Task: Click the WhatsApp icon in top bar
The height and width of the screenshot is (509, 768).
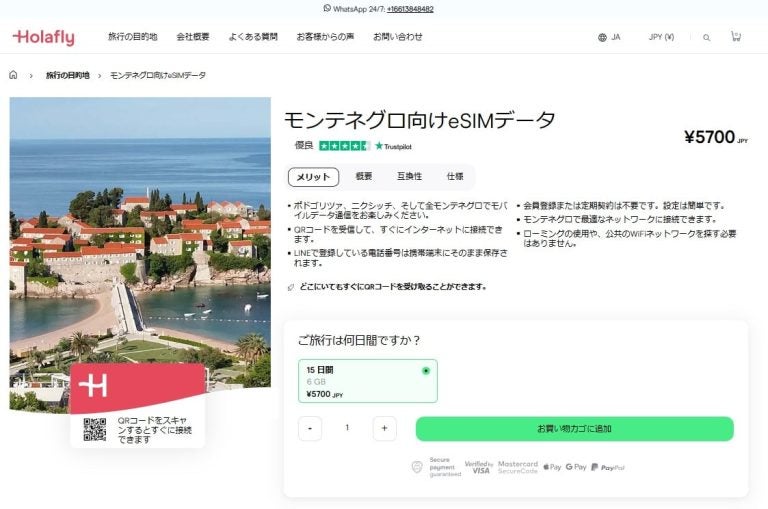Action: [327, 8]
